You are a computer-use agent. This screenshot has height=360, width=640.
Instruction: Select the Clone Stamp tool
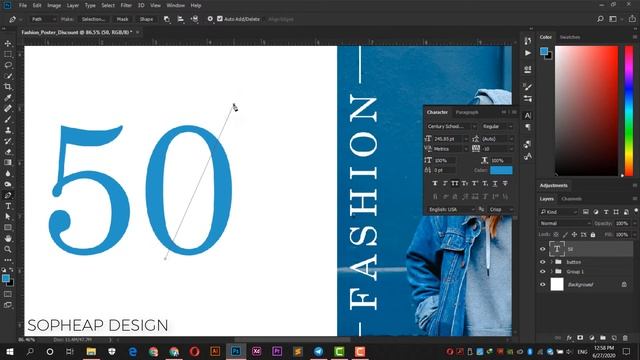click(x=8, y=130)
